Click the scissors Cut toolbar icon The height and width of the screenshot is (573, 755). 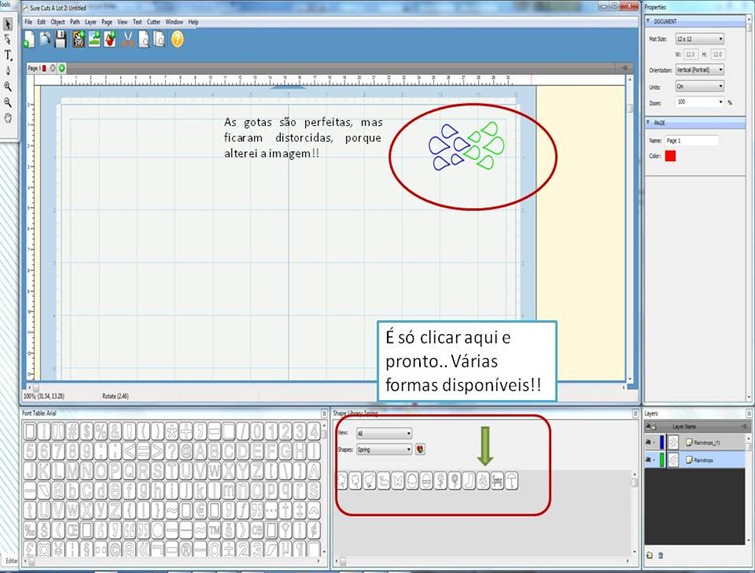pyautogui.click(x=128, y=39)
